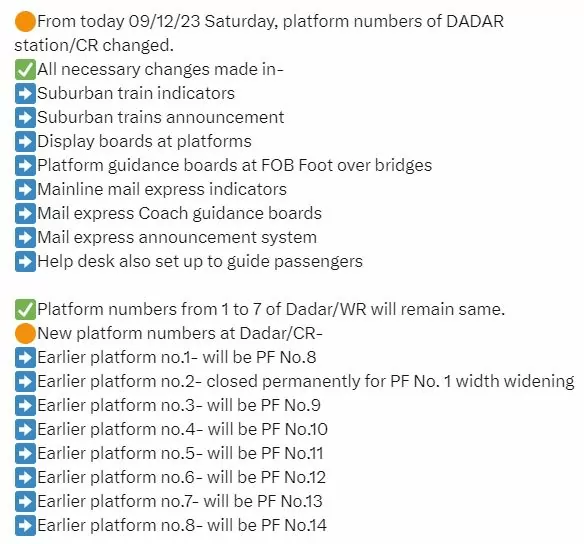
Task: Click arrow icon beside 'Earlier platform no.1'
Action: coord(25,357)
